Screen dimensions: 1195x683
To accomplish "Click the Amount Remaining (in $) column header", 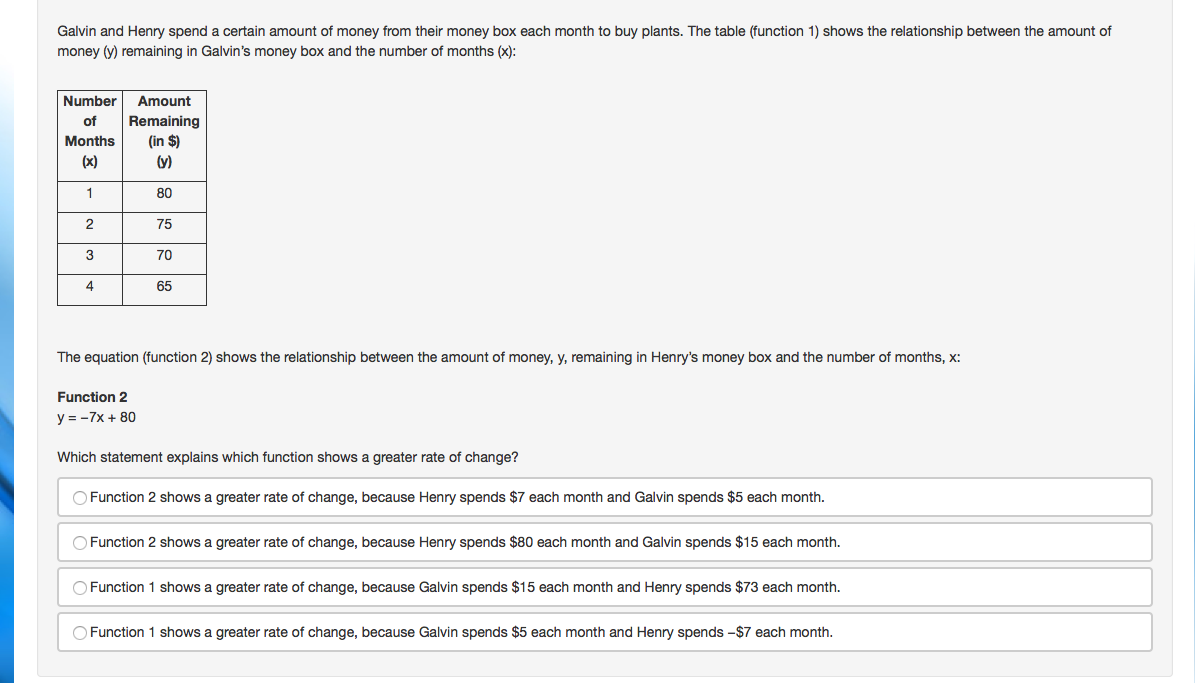I will (x=164, y=131).
